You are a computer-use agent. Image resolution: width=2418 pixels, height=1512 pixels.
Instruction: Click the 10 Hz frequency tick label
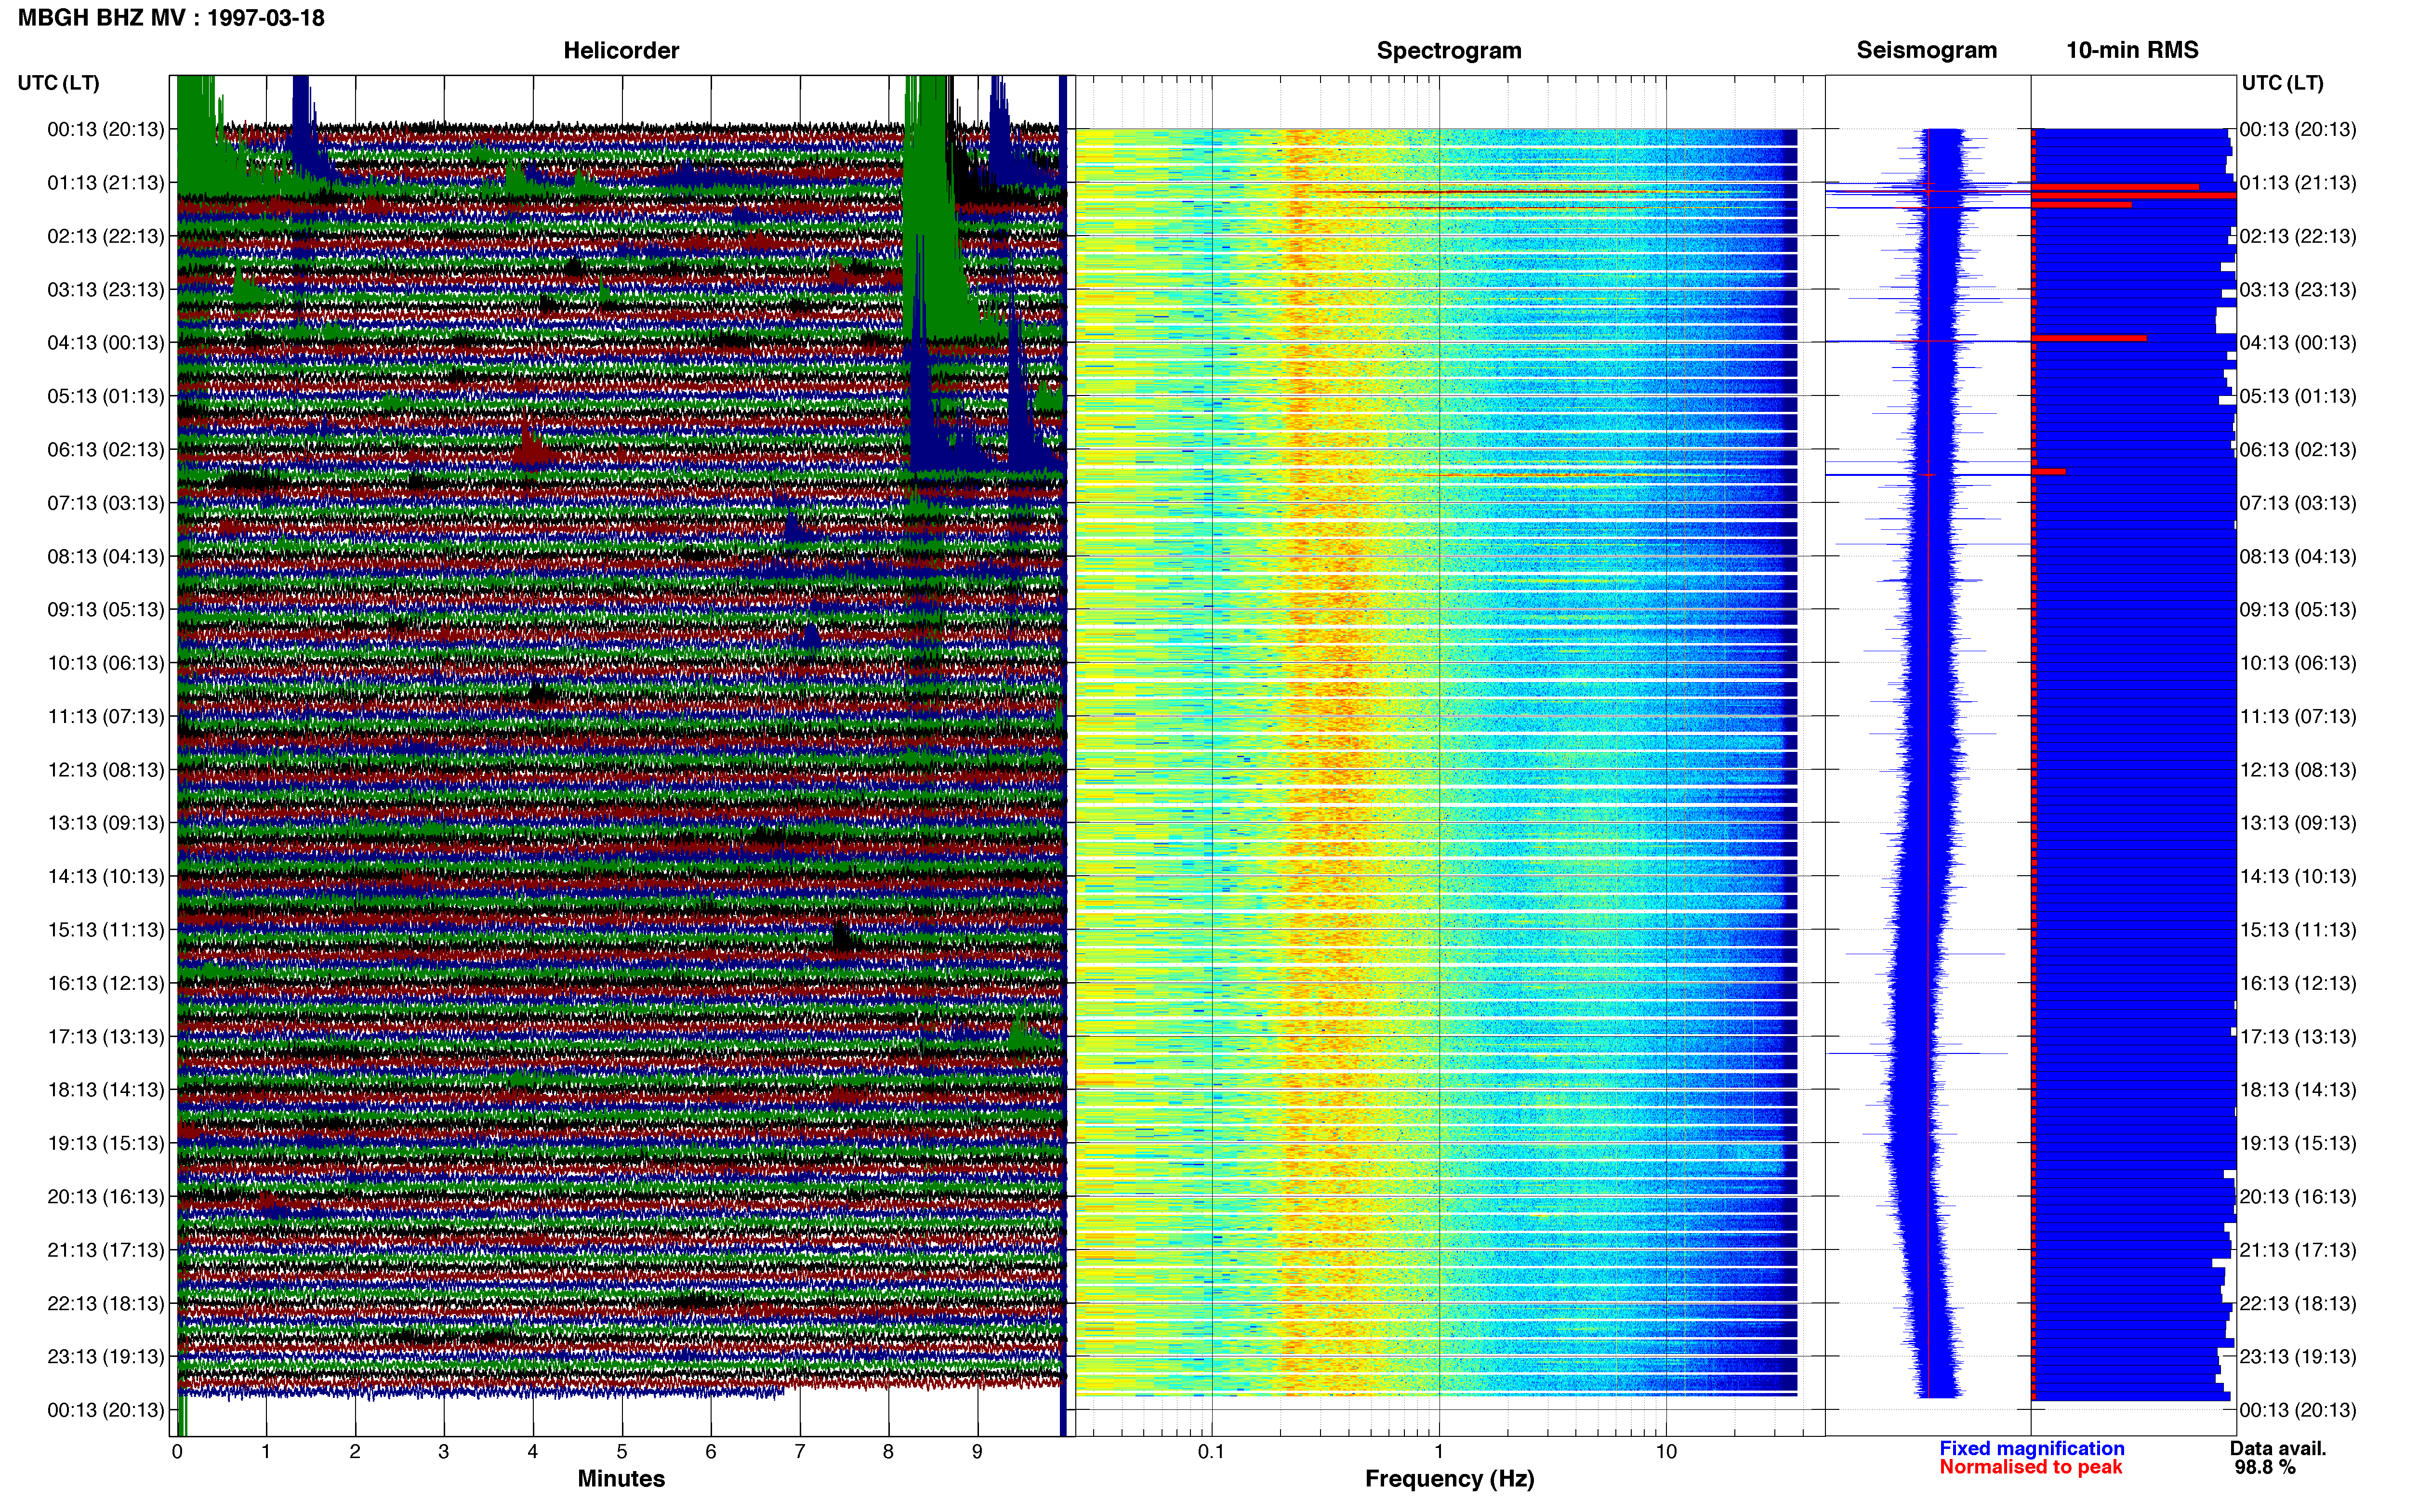pos(1666,1452)
